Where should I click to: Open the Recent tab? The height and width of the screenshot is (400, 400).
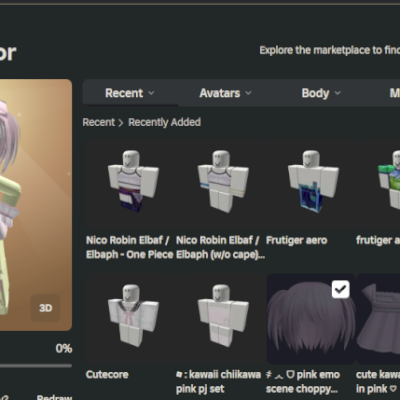tap(130, 93)
